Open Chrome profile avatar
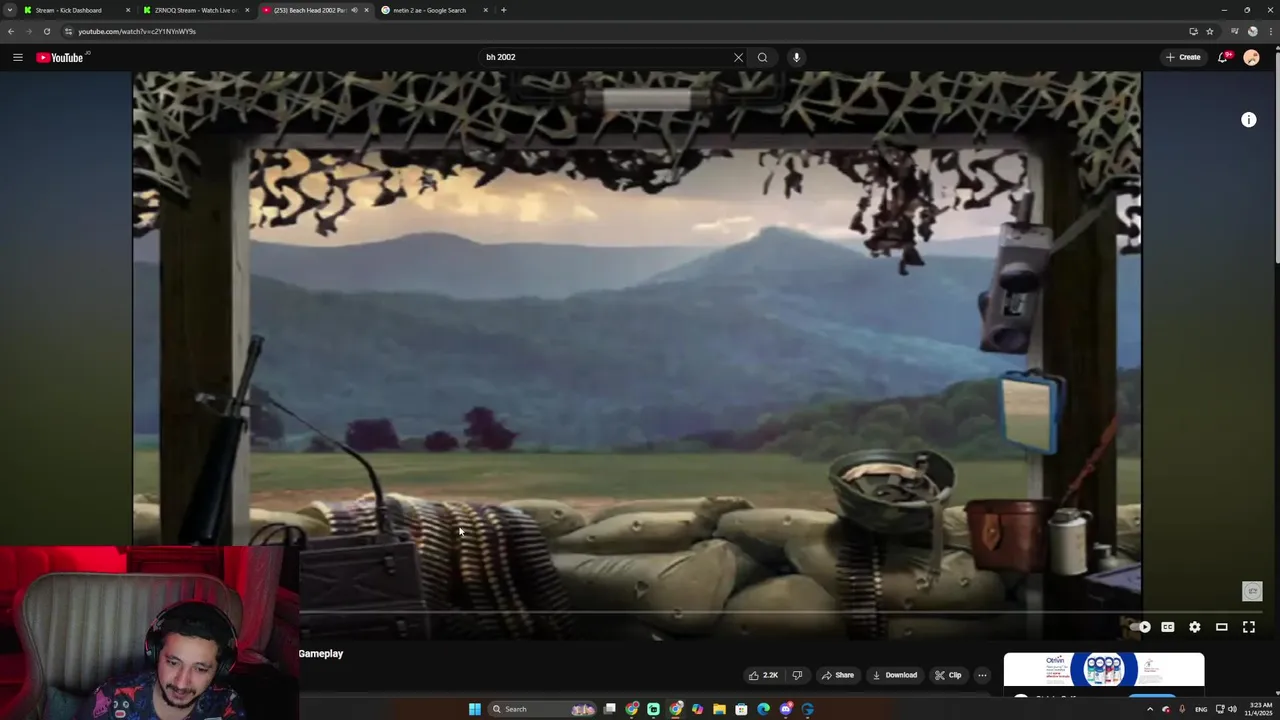 click(x=1252, y=31)
